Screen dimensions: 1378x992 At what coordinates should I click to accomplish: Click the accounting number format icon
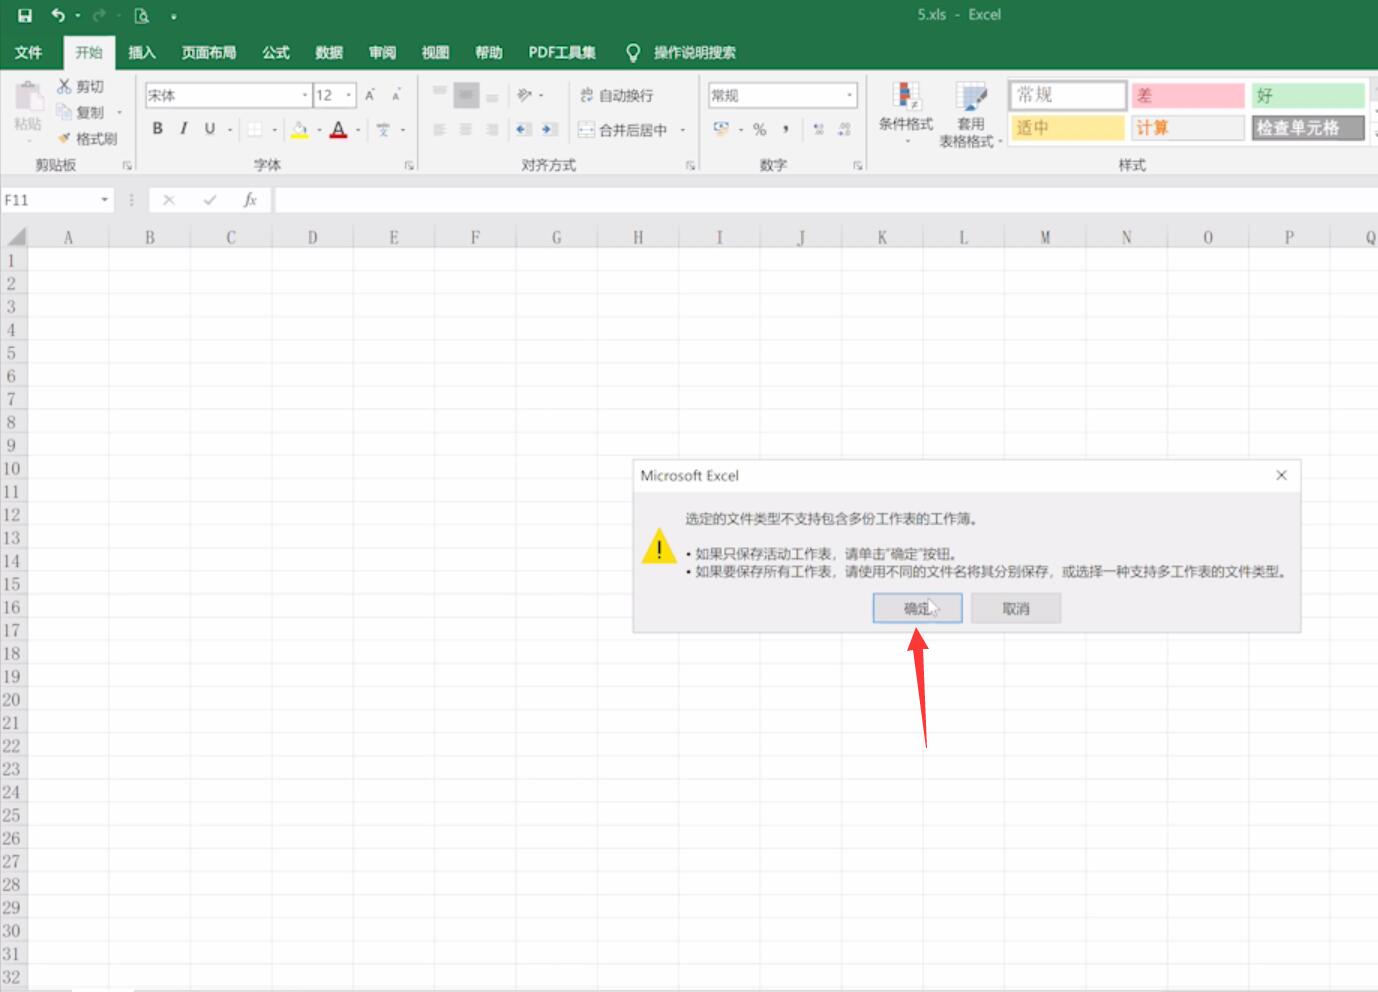721,129
